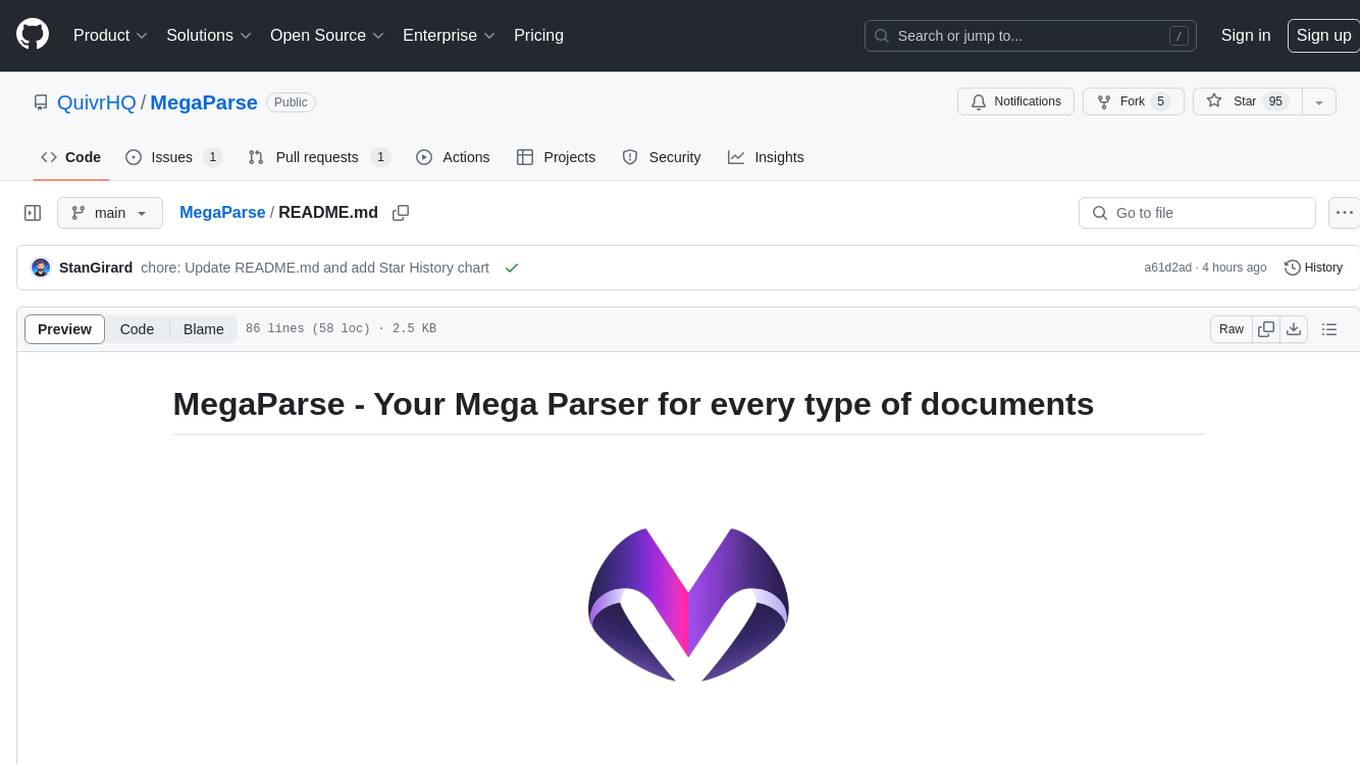Open the file History
This screenshot has height=764, width=1360.
pos(1313,268)
